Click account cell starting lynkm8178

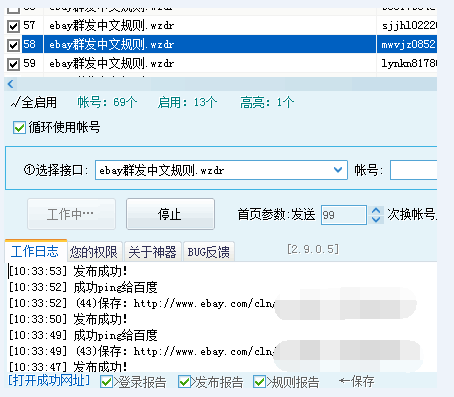coord(407,63)
